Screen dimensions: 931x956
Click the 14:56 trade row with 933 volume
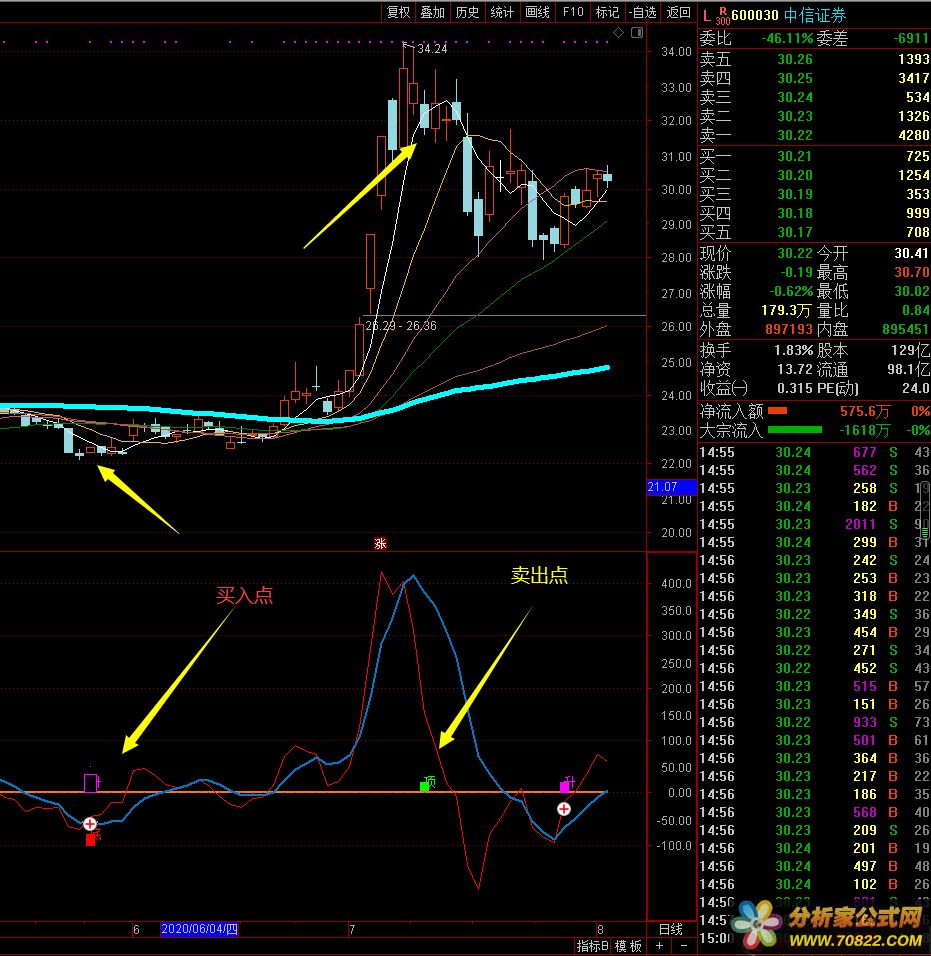814,722
